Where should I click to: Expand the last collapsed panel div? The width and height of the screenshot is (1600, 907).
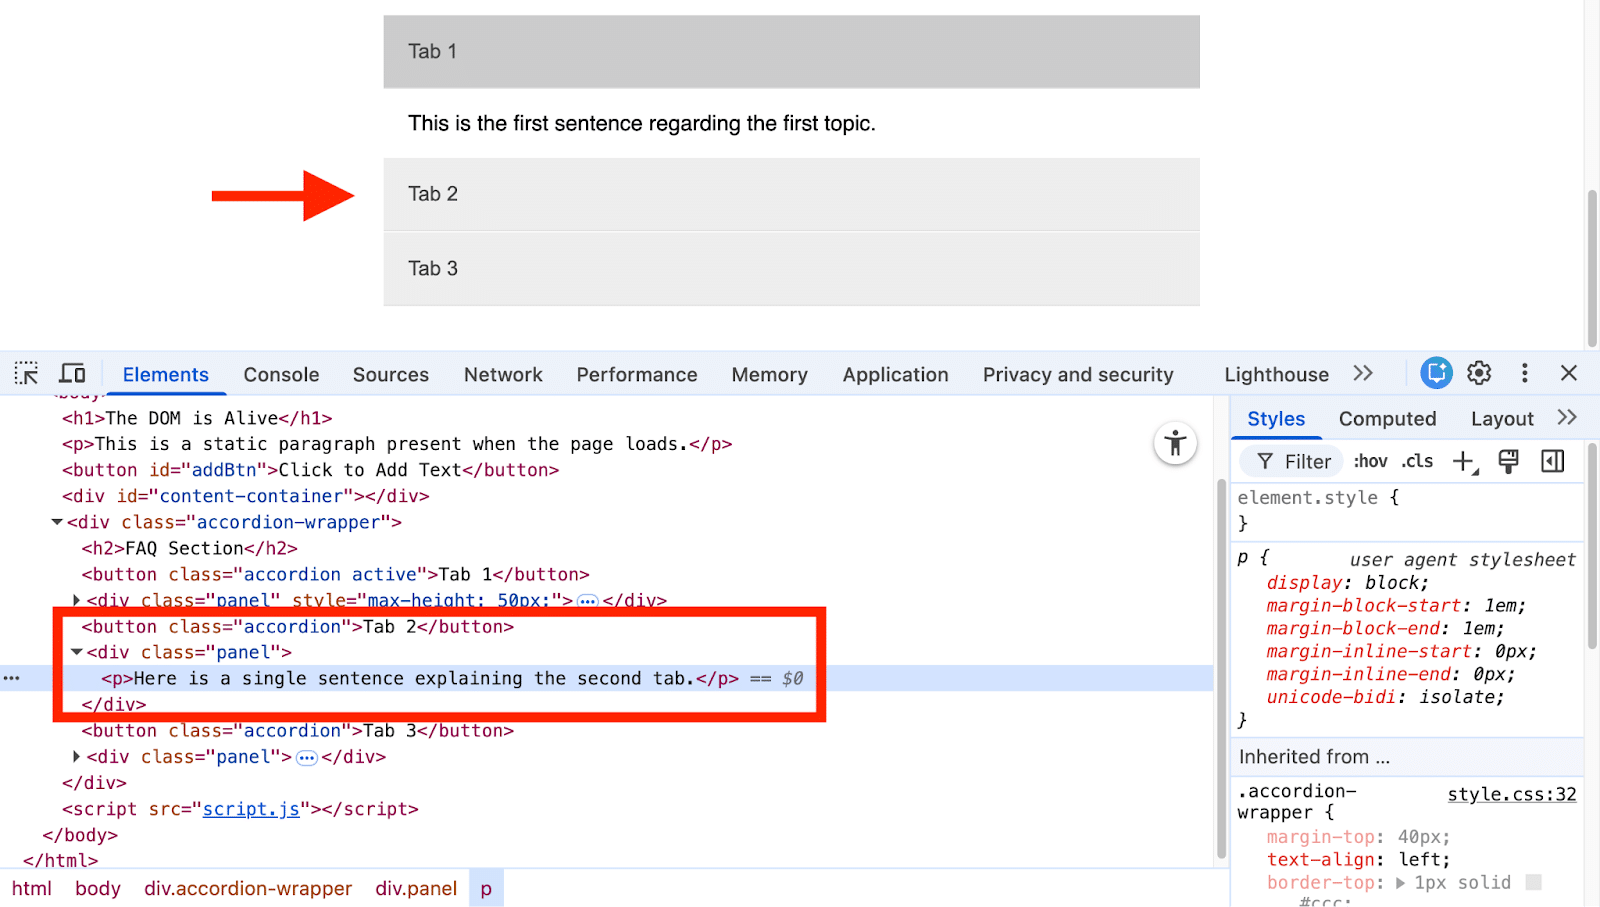click(77, 757)
